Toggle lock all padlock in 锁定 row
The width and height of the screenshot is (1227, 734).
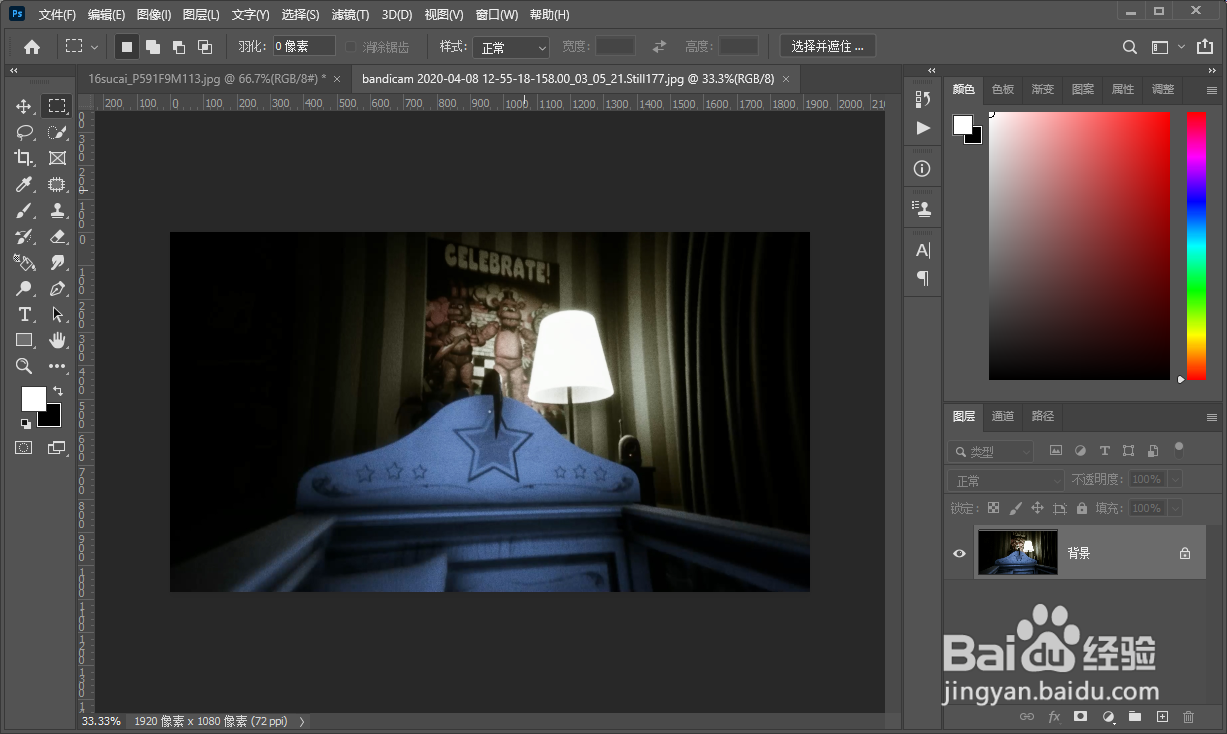tap(1082, 508)
